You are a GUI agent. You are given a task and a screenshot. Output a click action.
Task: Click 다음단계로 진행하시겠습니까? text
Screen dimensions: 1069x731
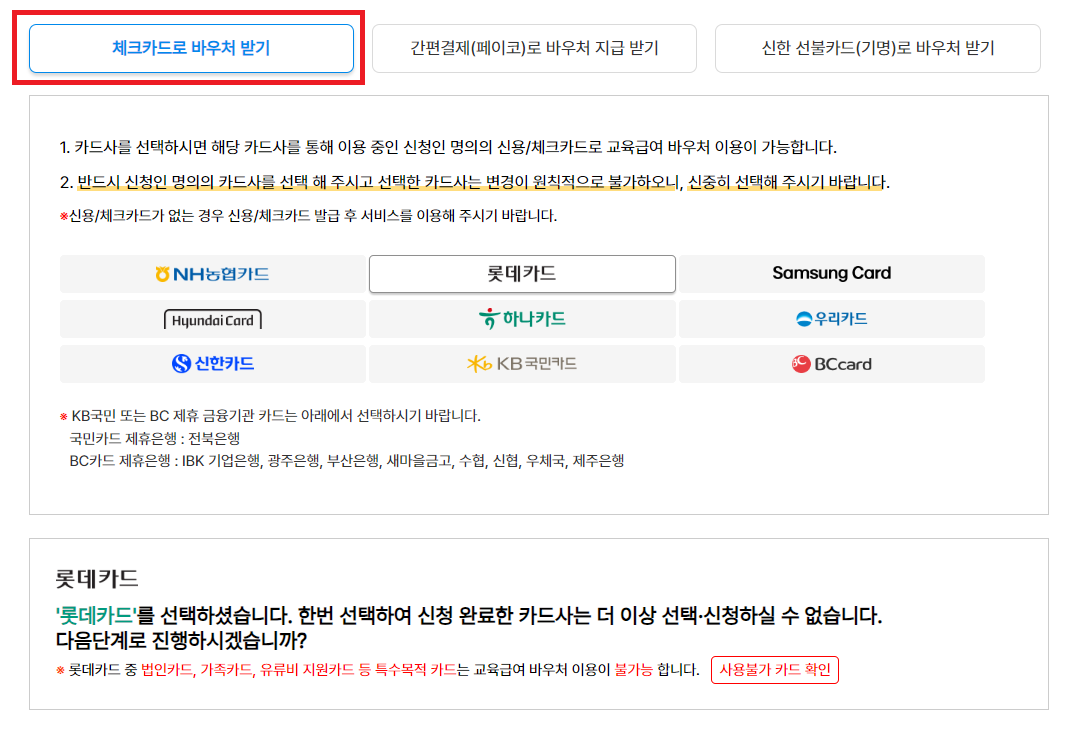(181, 641)
